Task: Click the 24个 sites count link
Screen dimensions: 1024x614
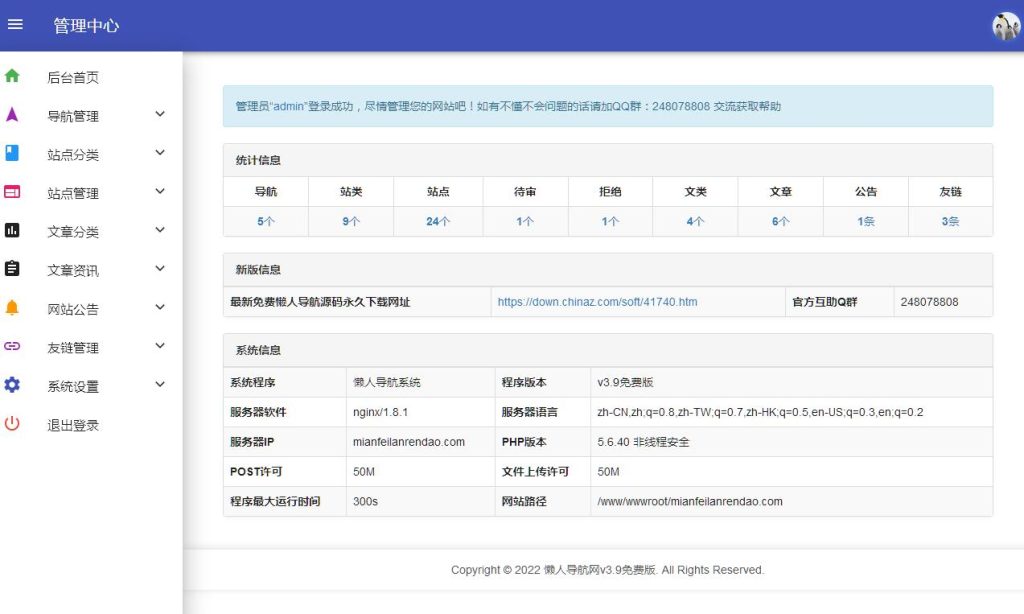Action: pyautogui.click(x=438, y=221)
